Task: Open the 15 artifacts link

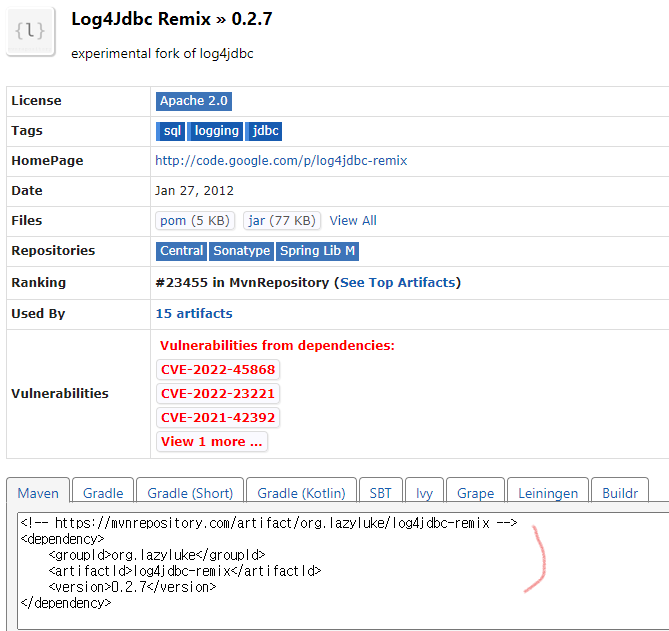Action: (194, 314)
